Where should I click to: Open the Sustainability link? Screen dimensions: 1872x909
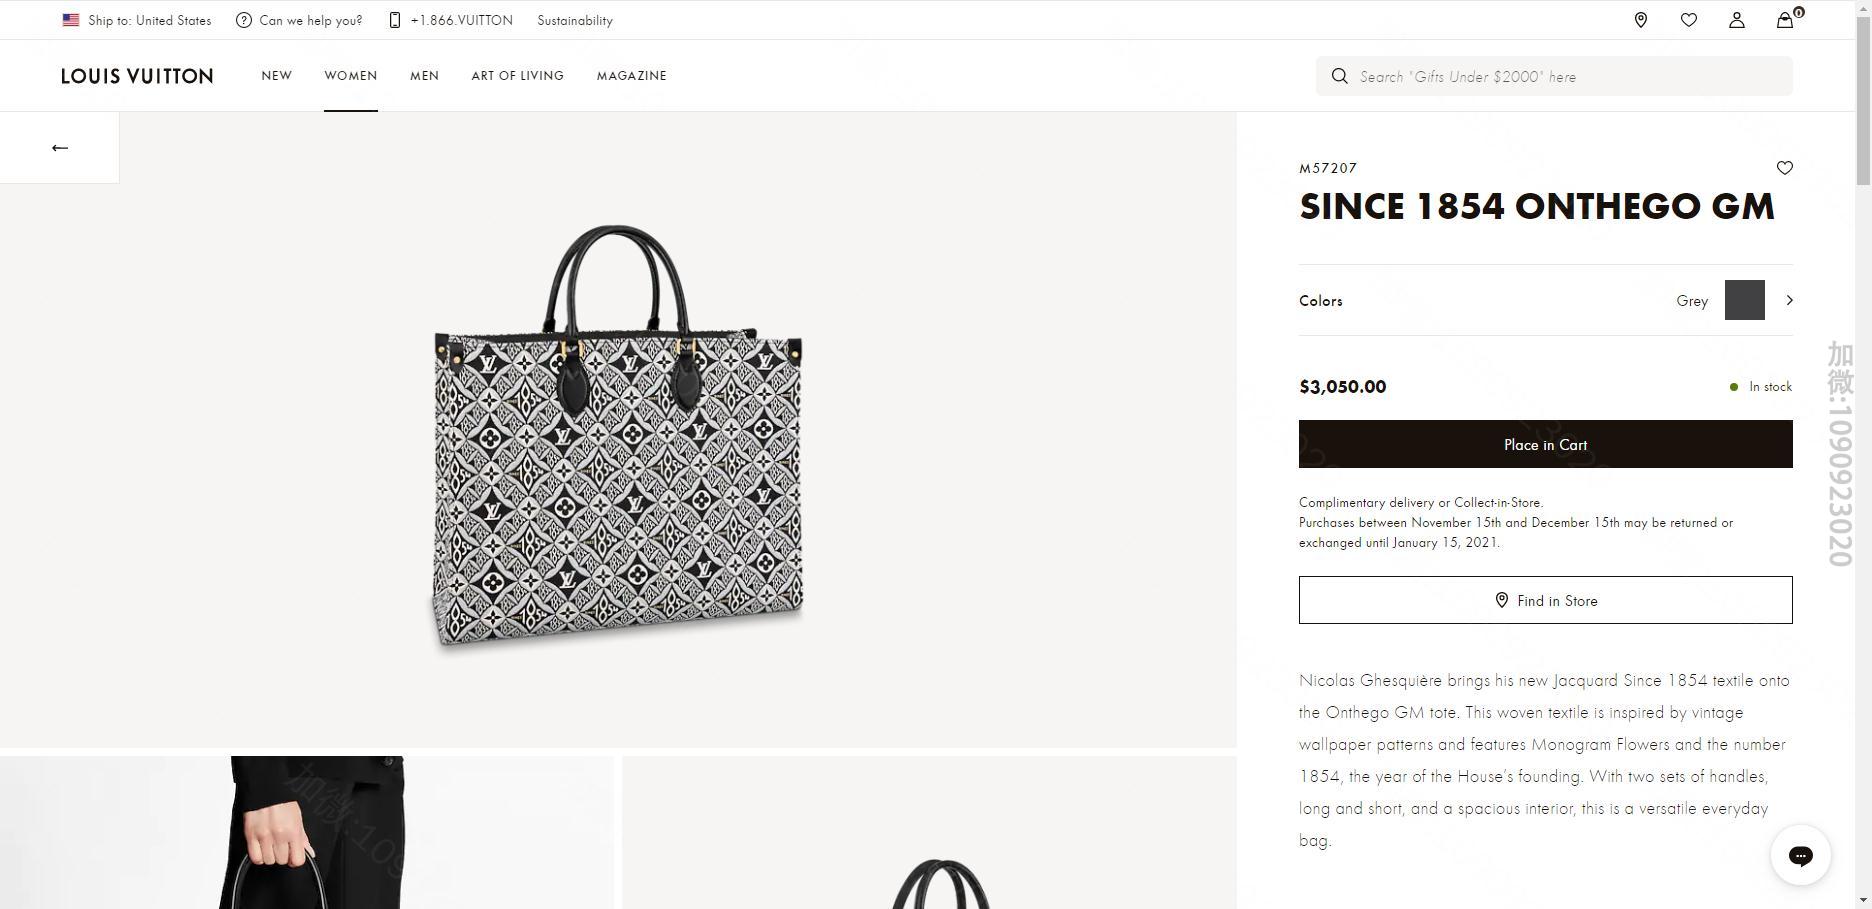point(574,20)
